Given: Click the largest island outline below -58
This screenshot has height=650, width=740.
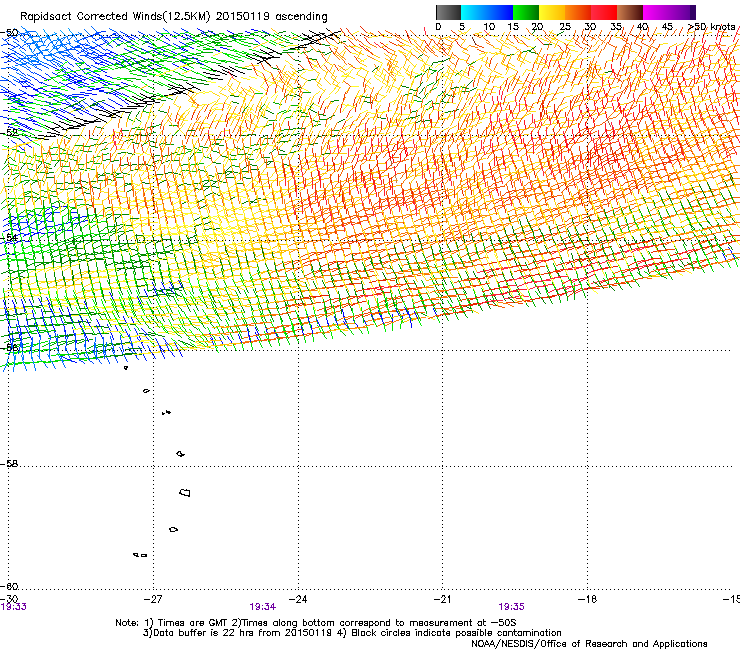Looking at the screenshot, I should tap(185, 493).
